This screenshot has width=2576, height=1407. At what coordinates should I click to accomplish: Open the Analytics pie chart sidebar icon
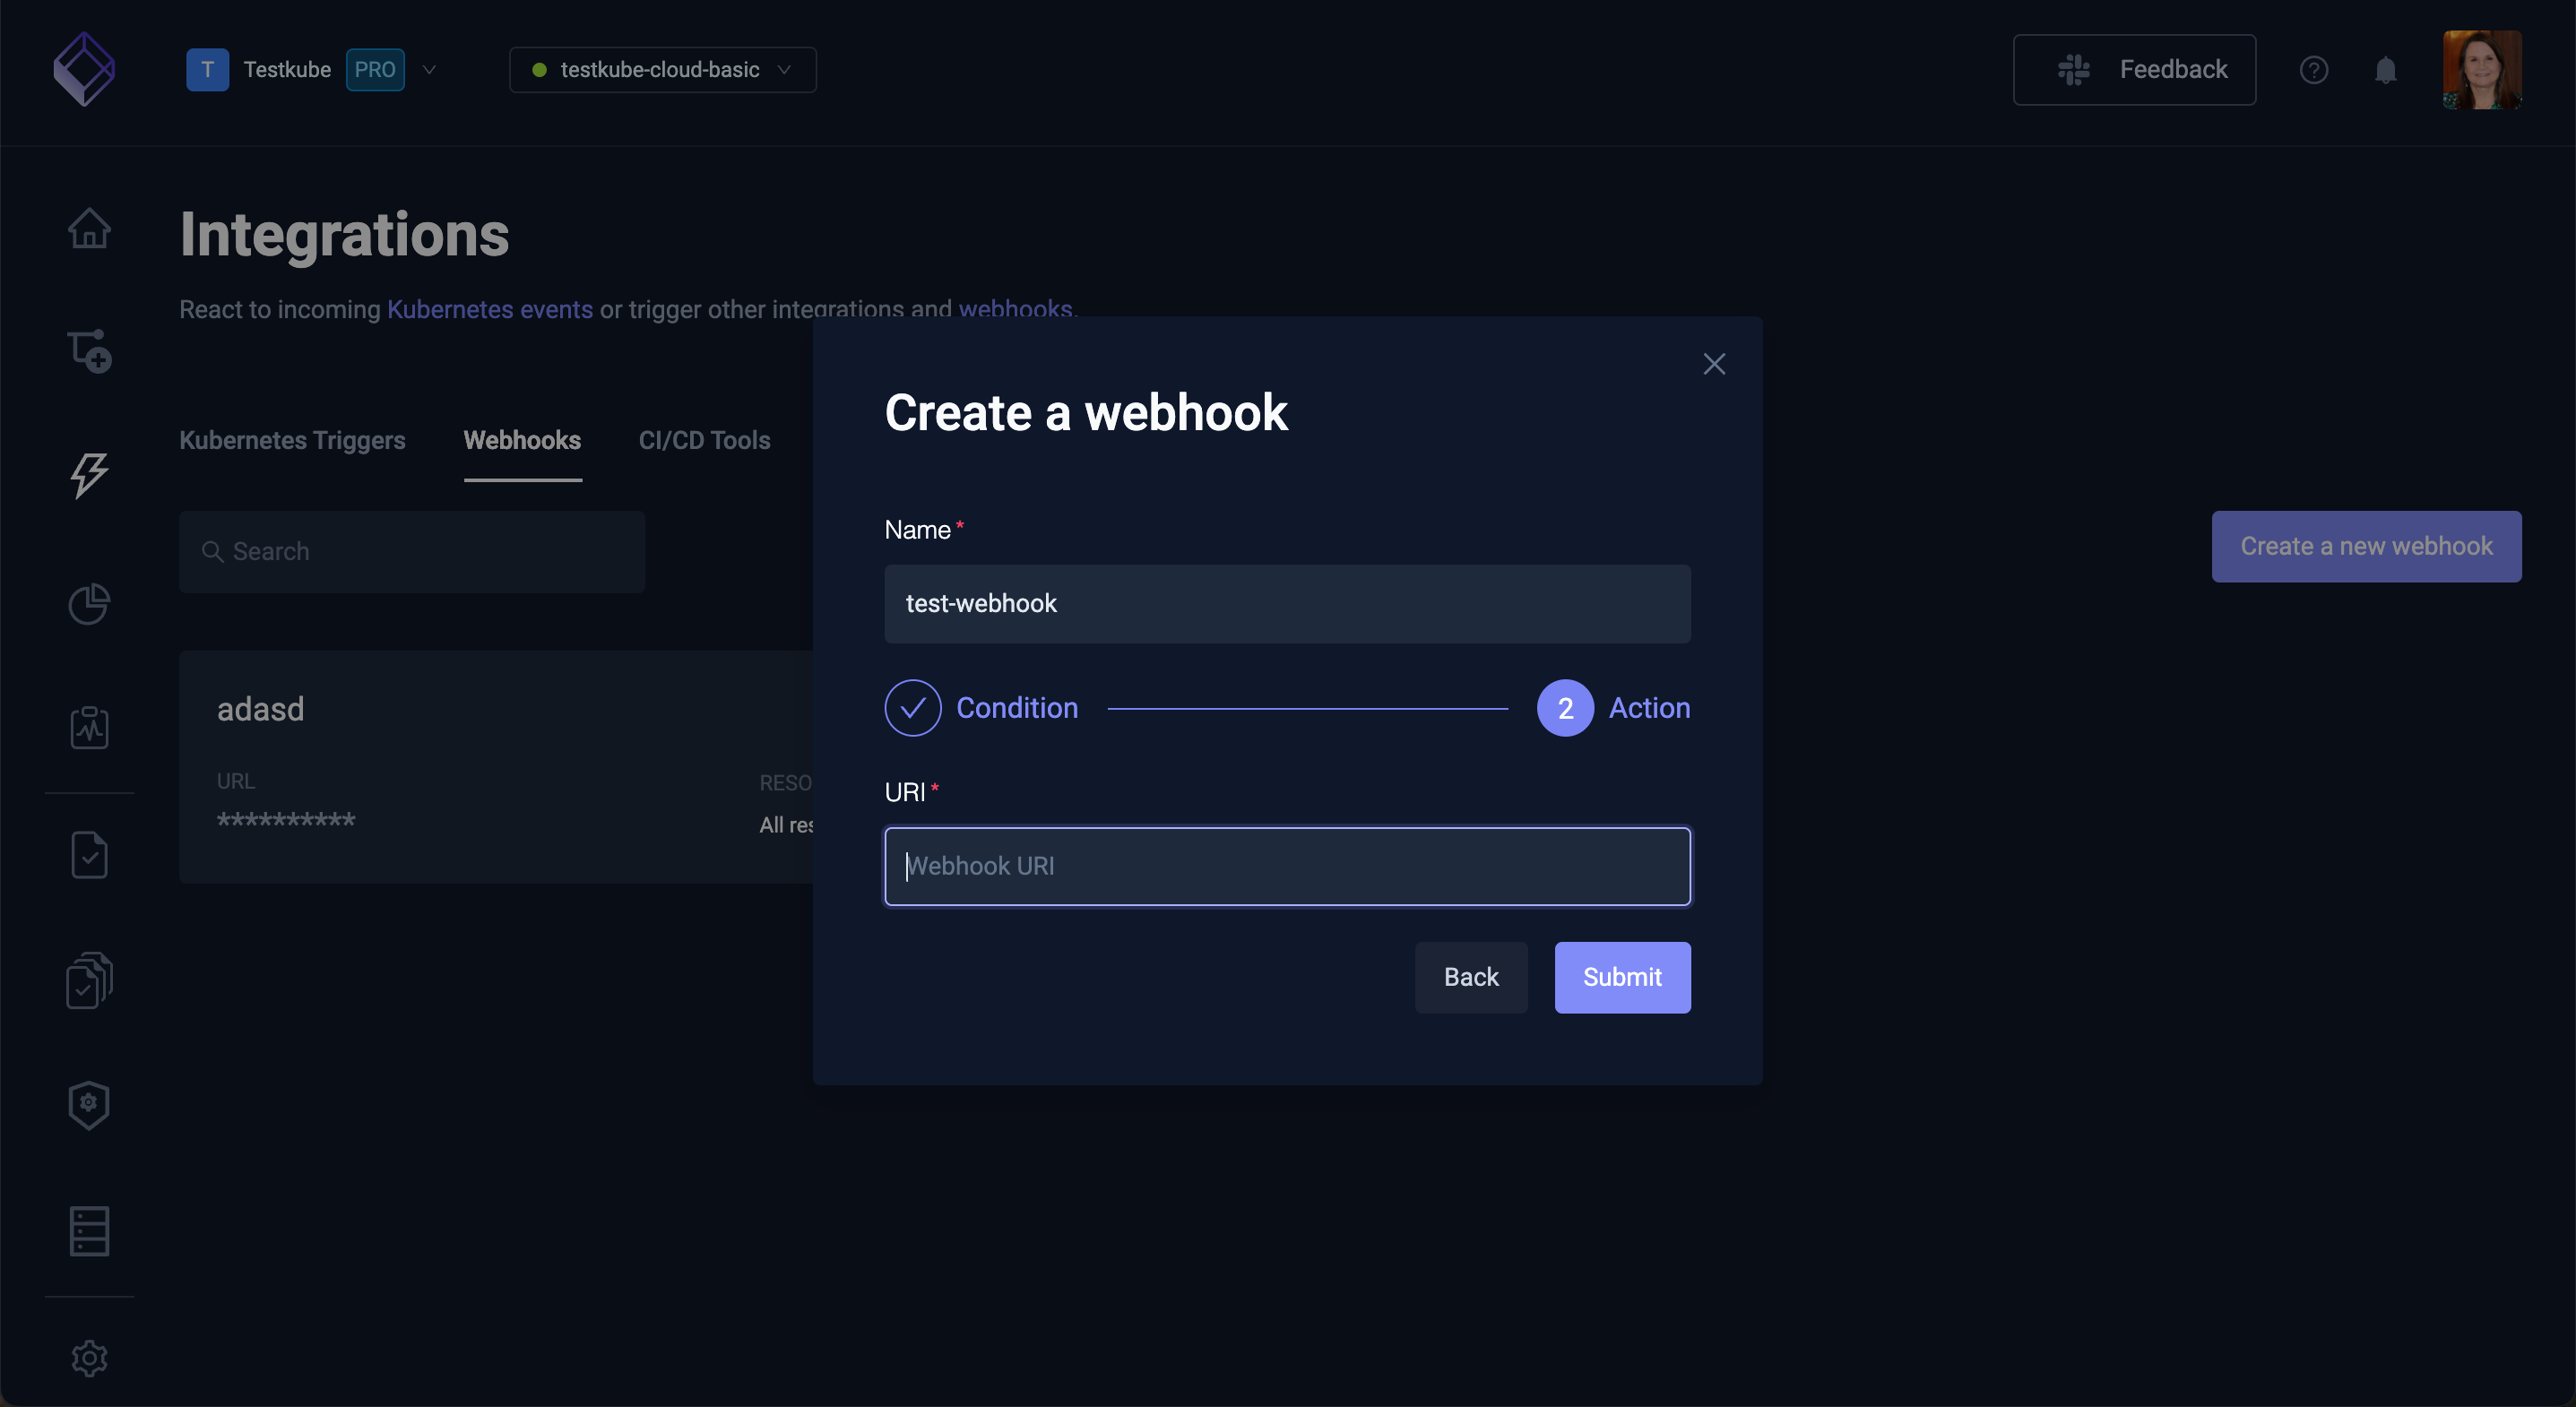pyautogui.click(x=89, y=604)
